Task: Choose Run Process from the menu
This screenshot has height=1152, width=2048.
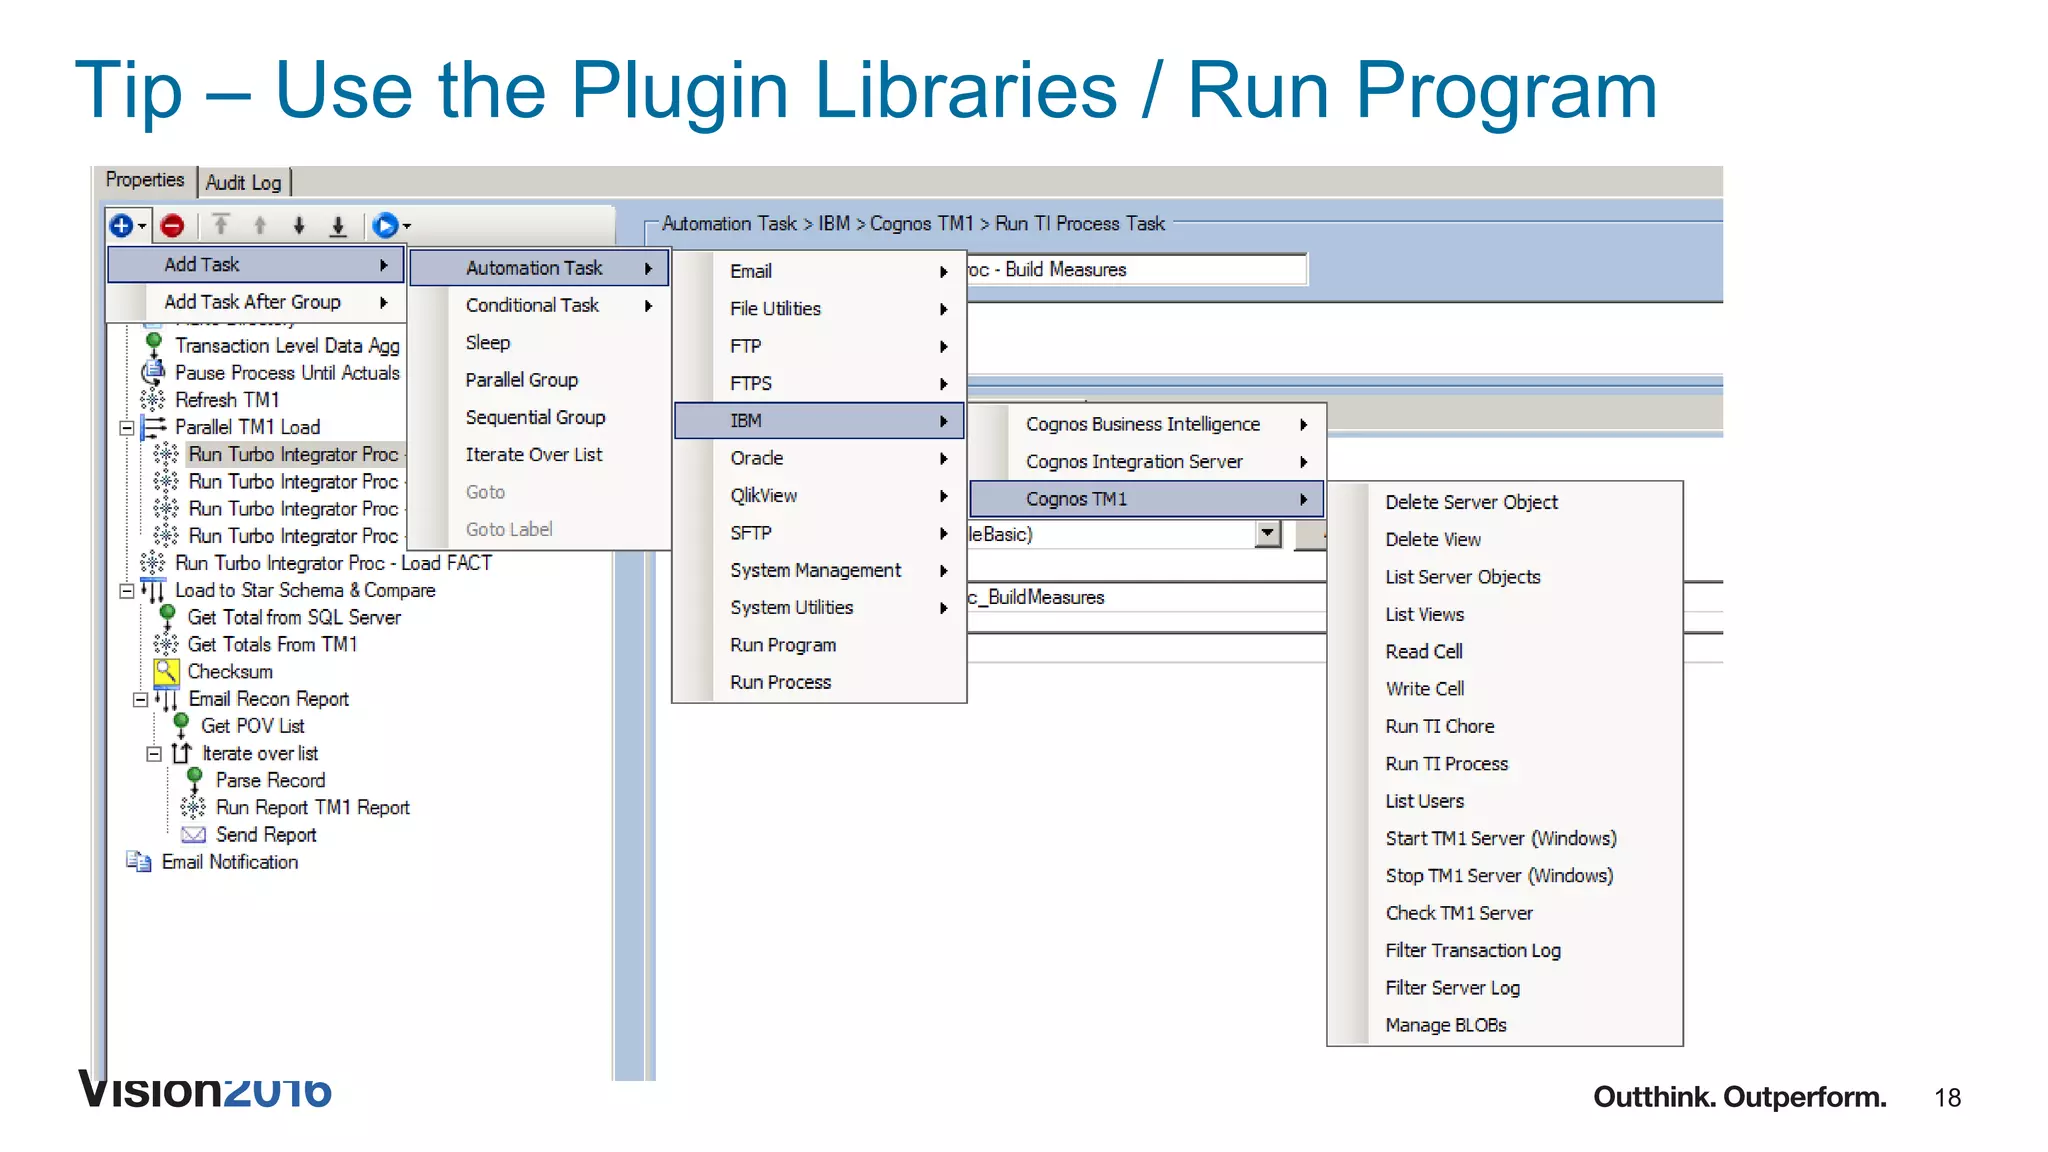Action: [819, 682]
